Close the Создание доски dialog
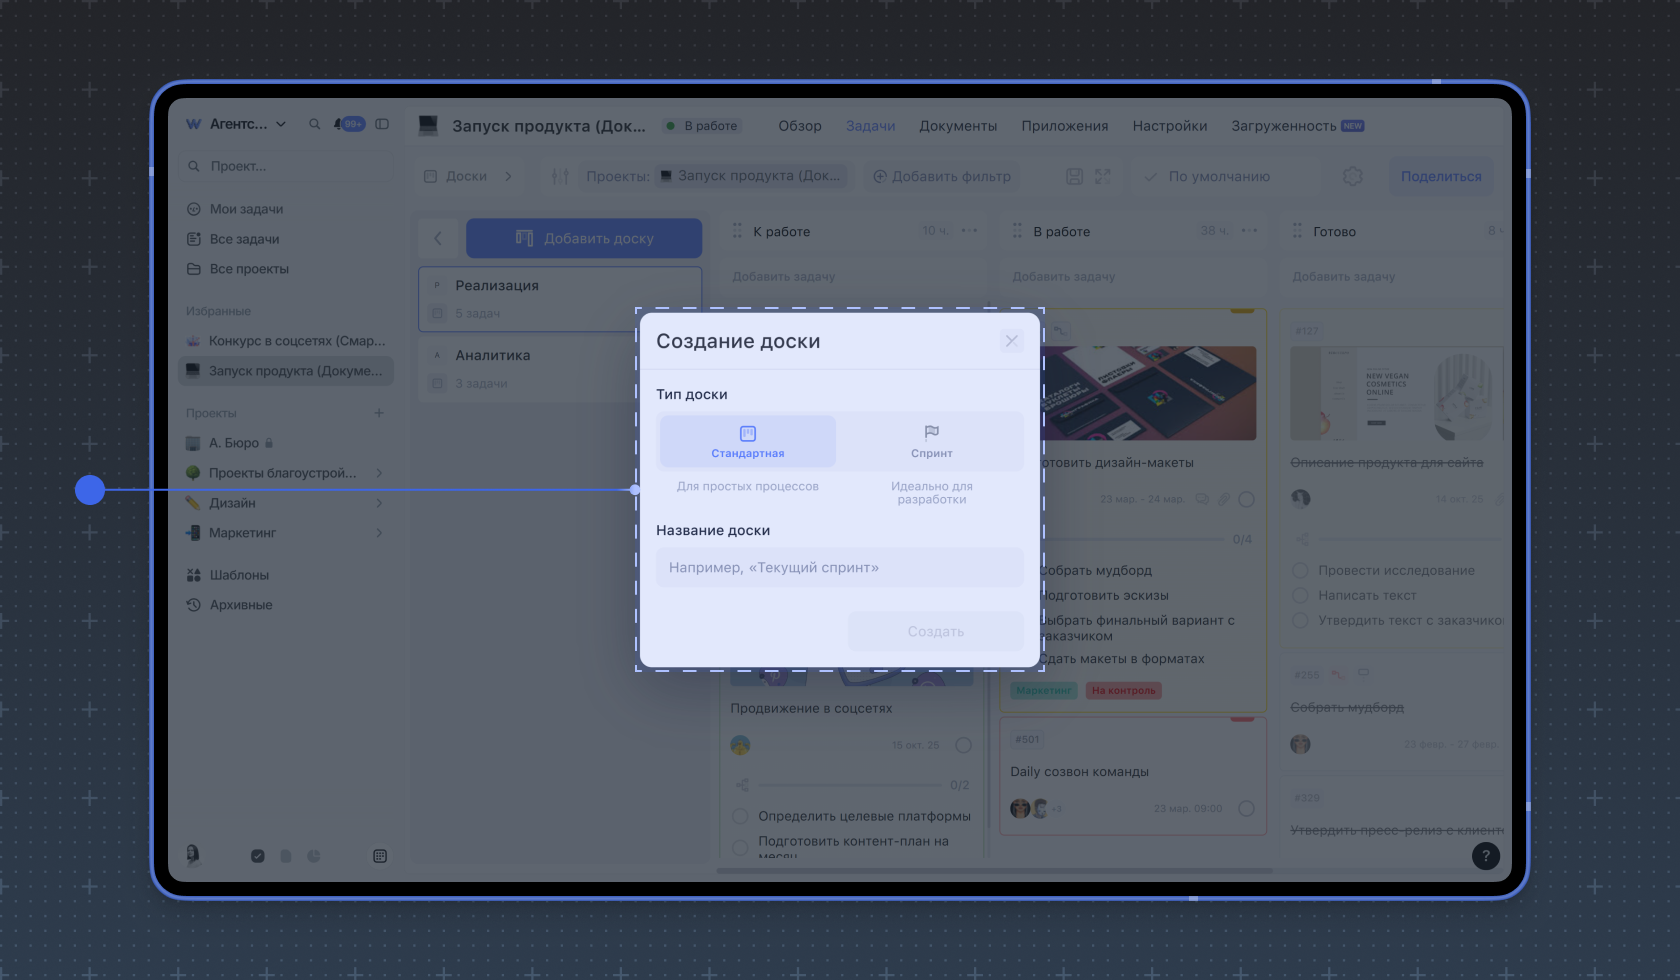1680x980 pixels. 1011,341
